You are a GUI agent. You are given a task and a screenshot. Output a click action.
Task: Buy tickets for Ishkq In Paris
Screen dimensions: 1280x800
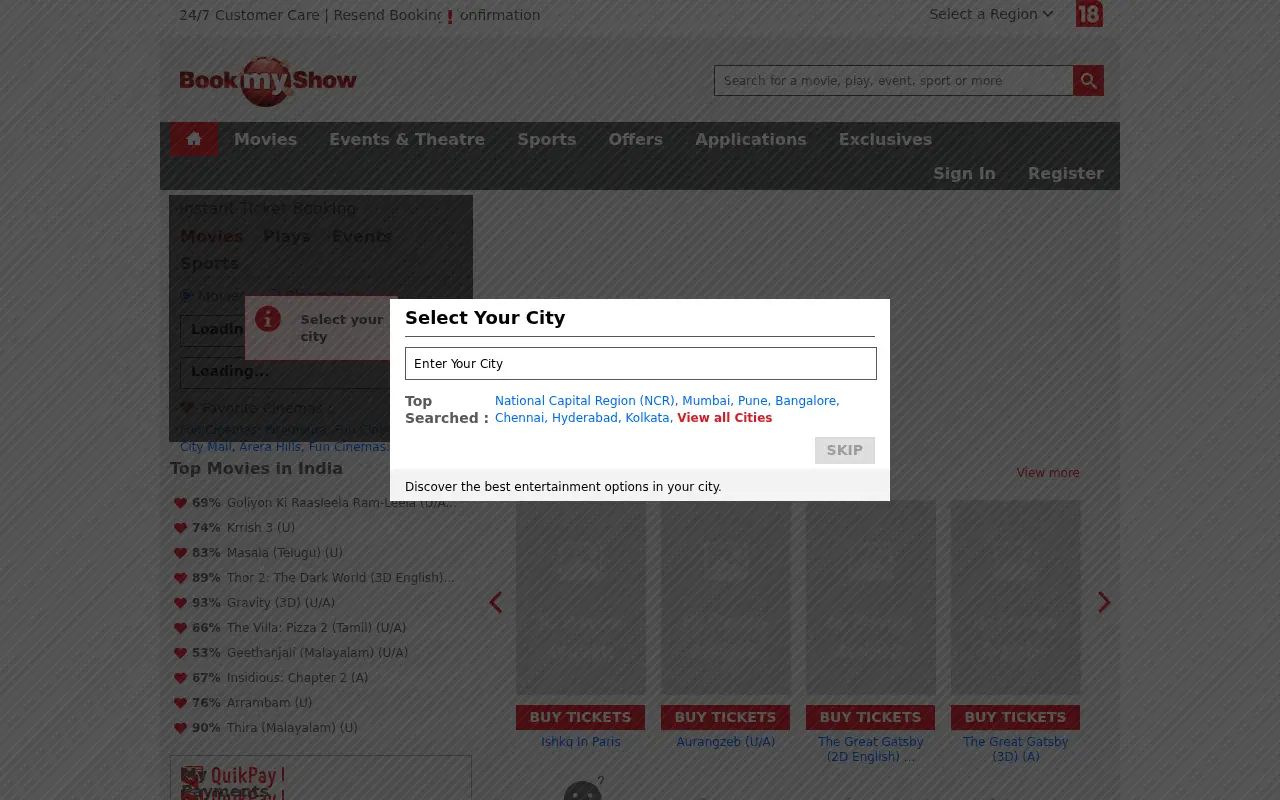click(x=580, y=717)
